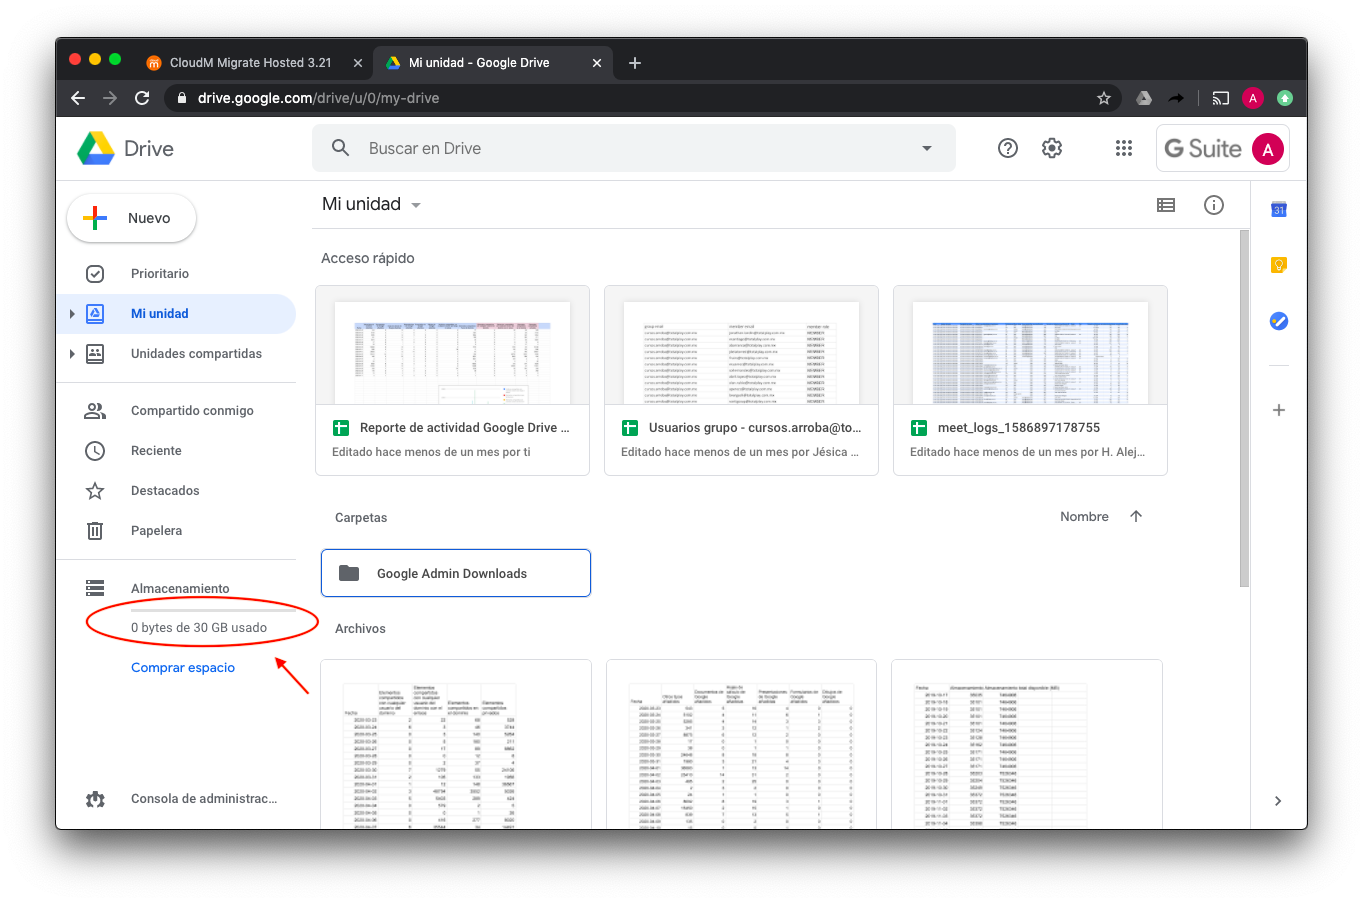Open Usuarios grupo spreadsheet card

(x=741, y=381)
